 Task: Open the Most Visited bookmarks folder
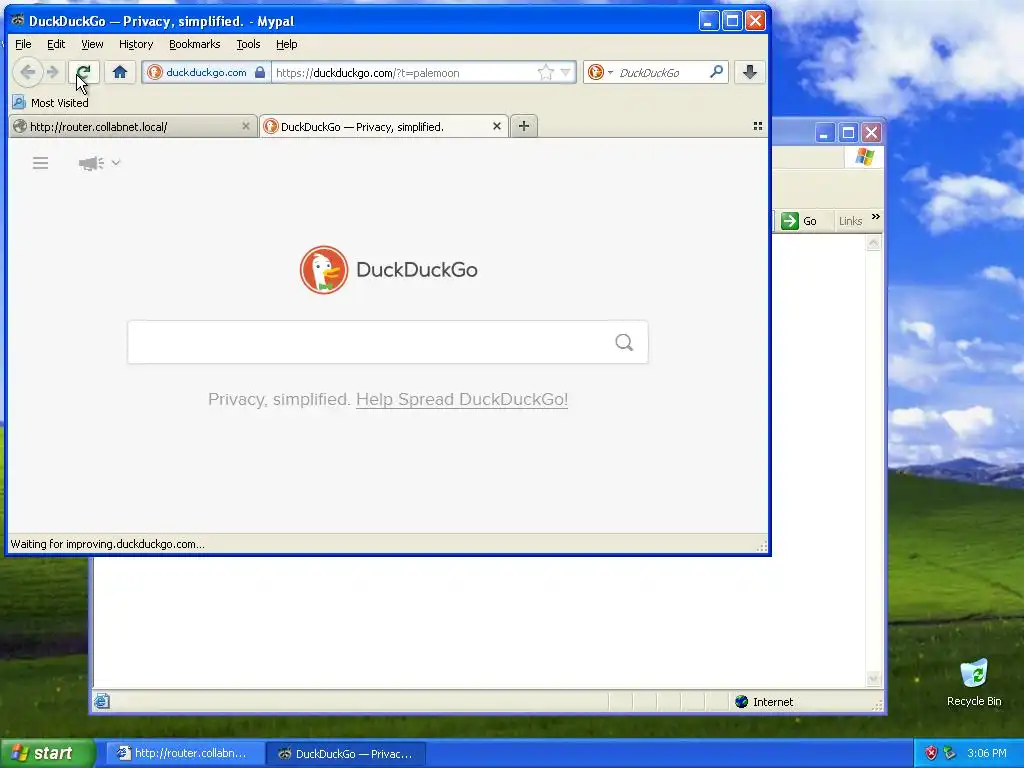50,103
